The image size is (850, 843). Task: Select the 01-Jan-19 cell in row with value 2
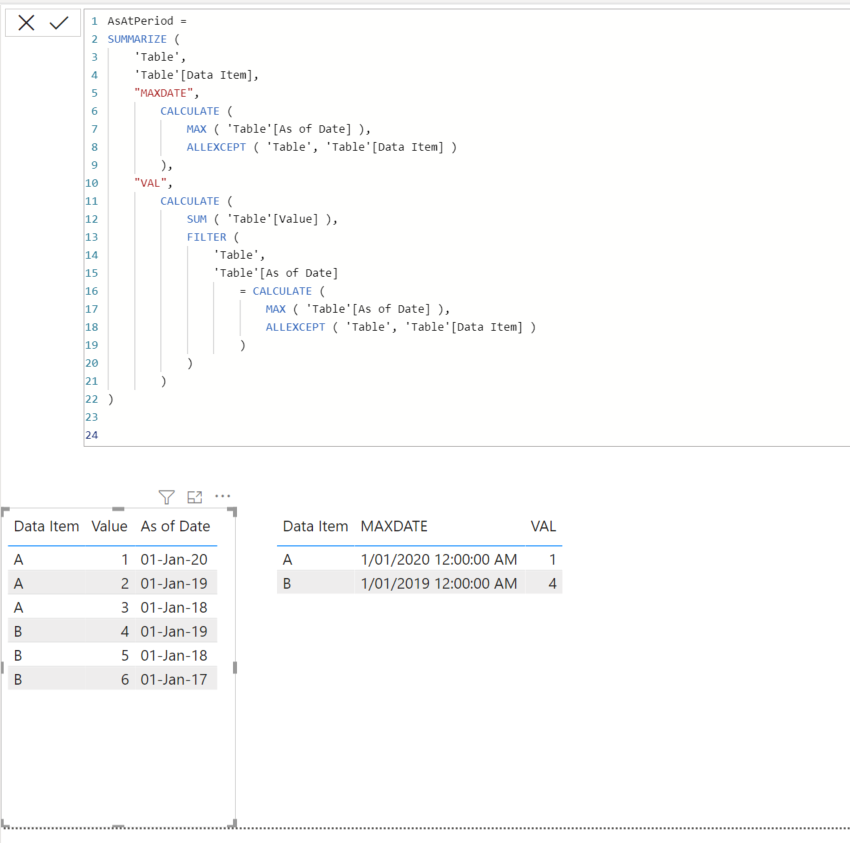[174, 583]
